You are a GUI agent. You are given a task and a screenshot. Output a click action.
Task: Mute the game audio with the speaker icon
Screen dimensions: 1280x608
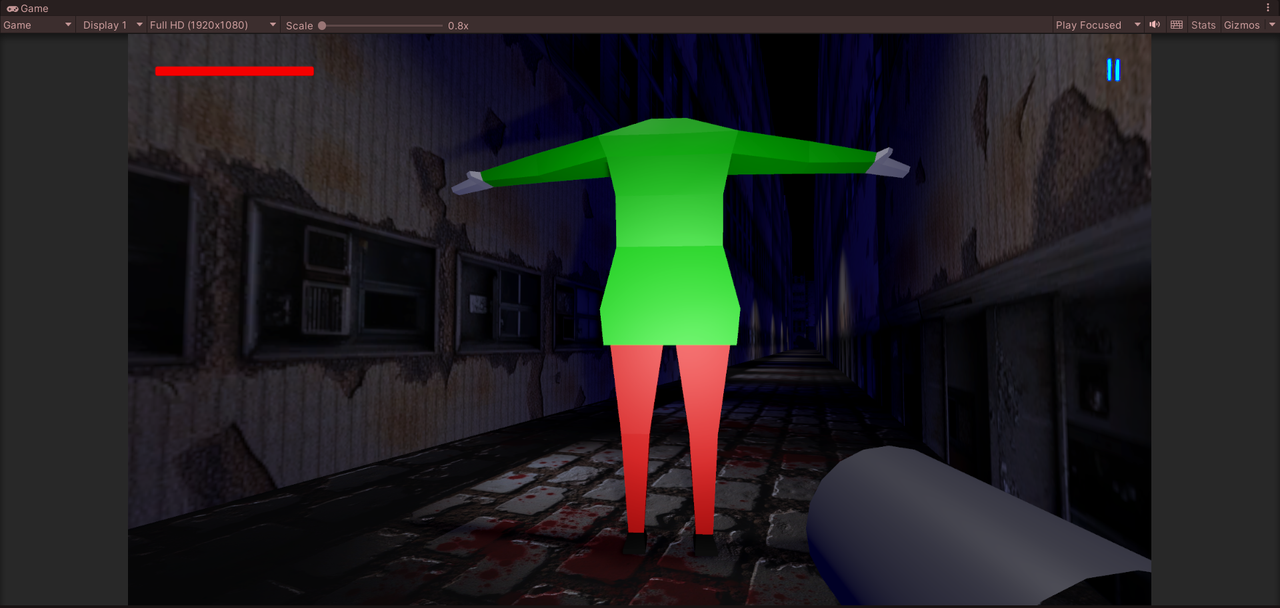pos(1154,25)
